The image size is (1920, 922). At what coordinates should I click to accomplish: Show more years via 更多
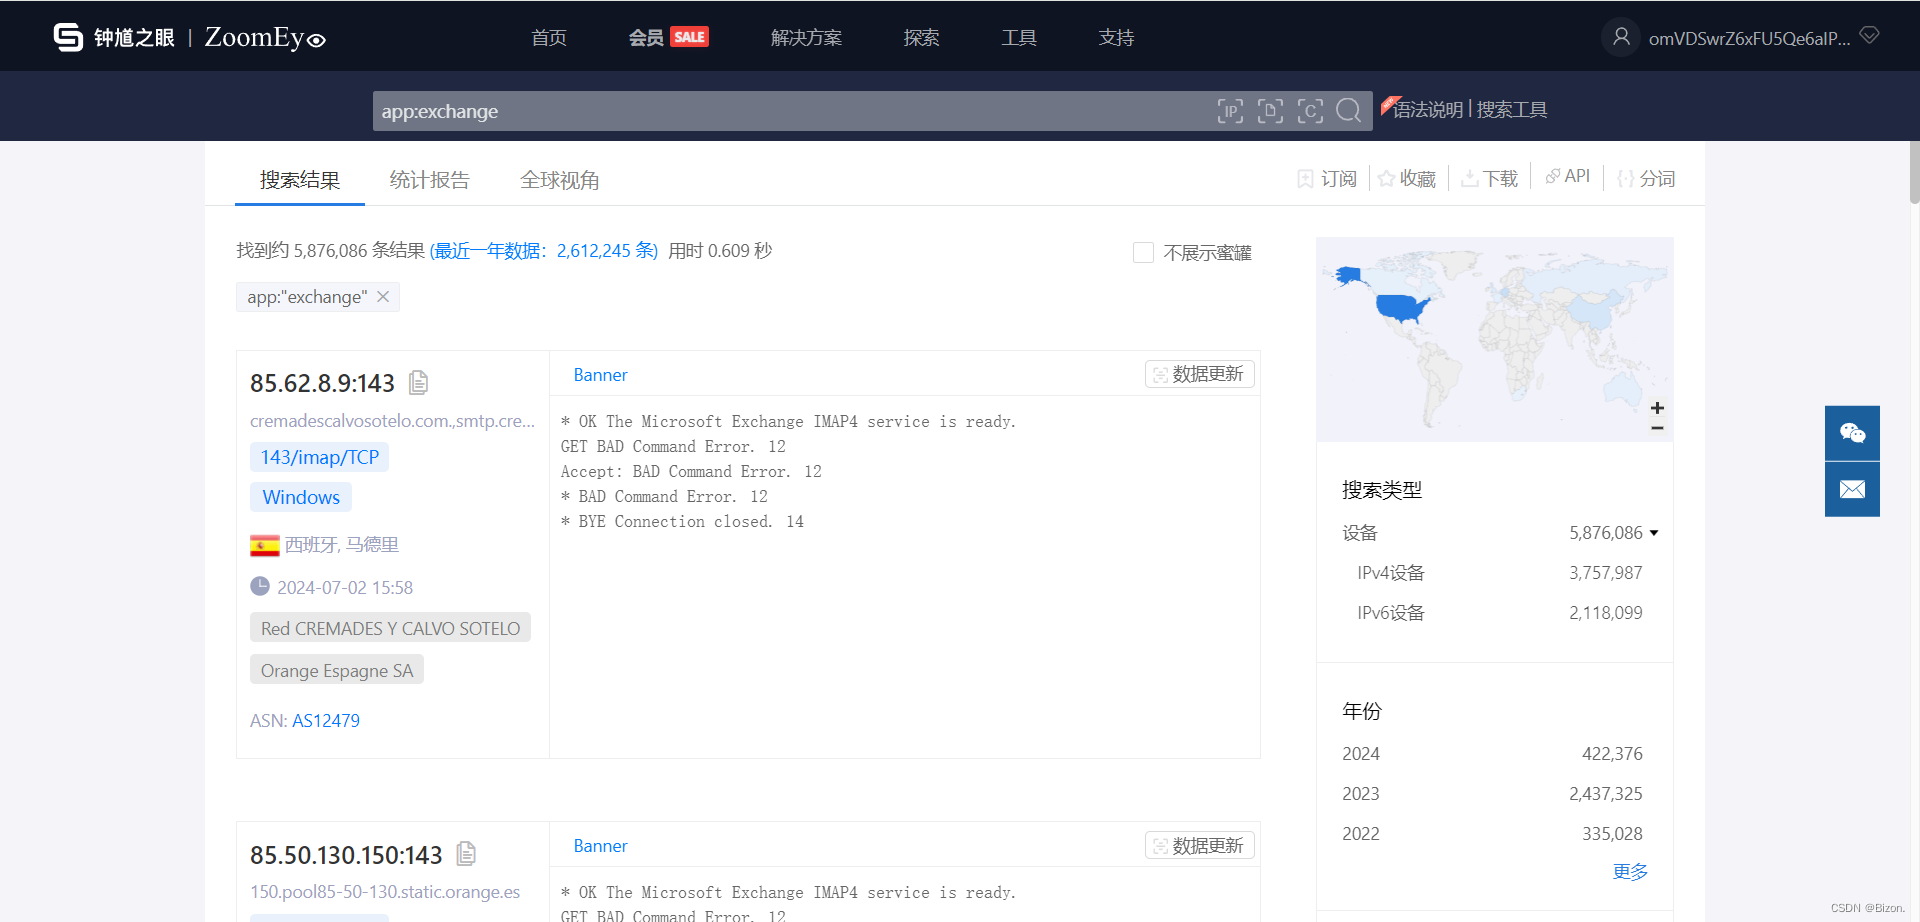(1630, 872)
